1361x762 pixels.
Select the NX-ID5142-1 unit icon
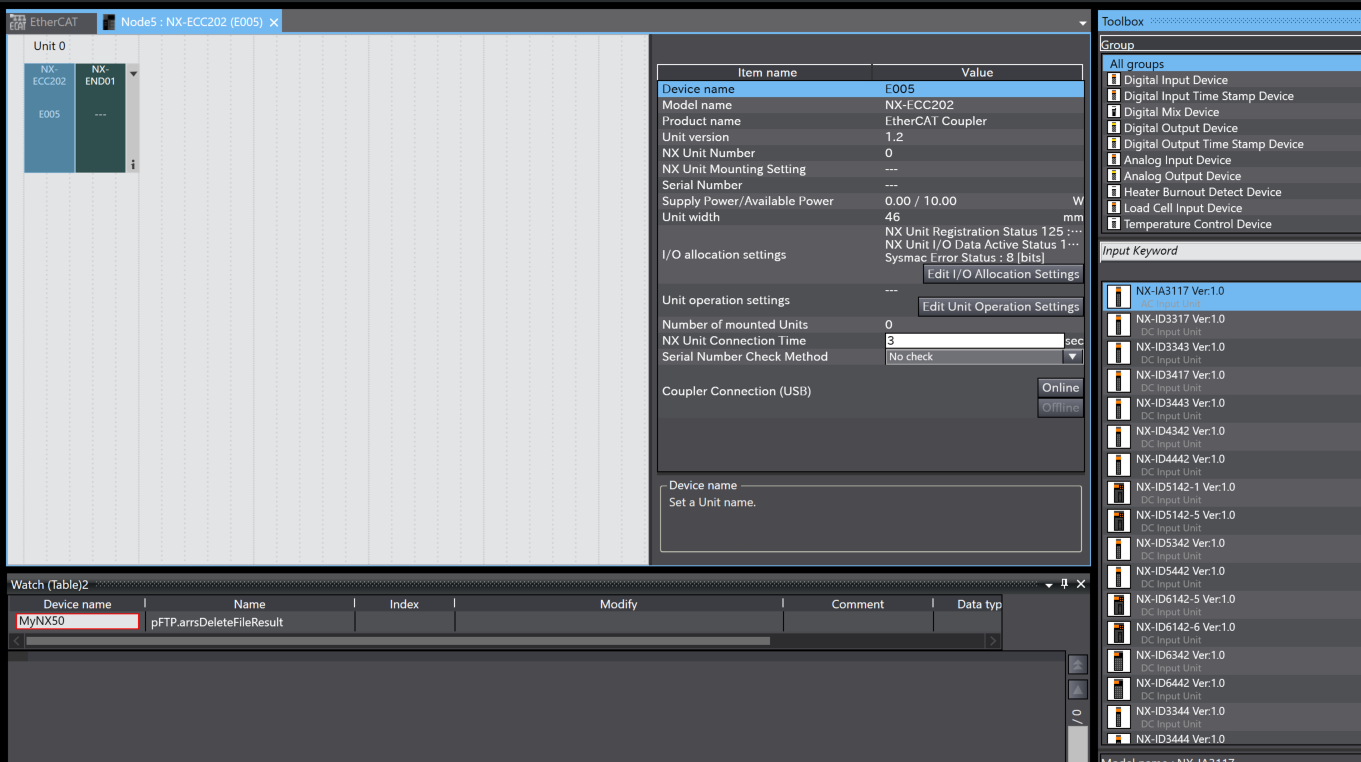tap(1120, 493)
